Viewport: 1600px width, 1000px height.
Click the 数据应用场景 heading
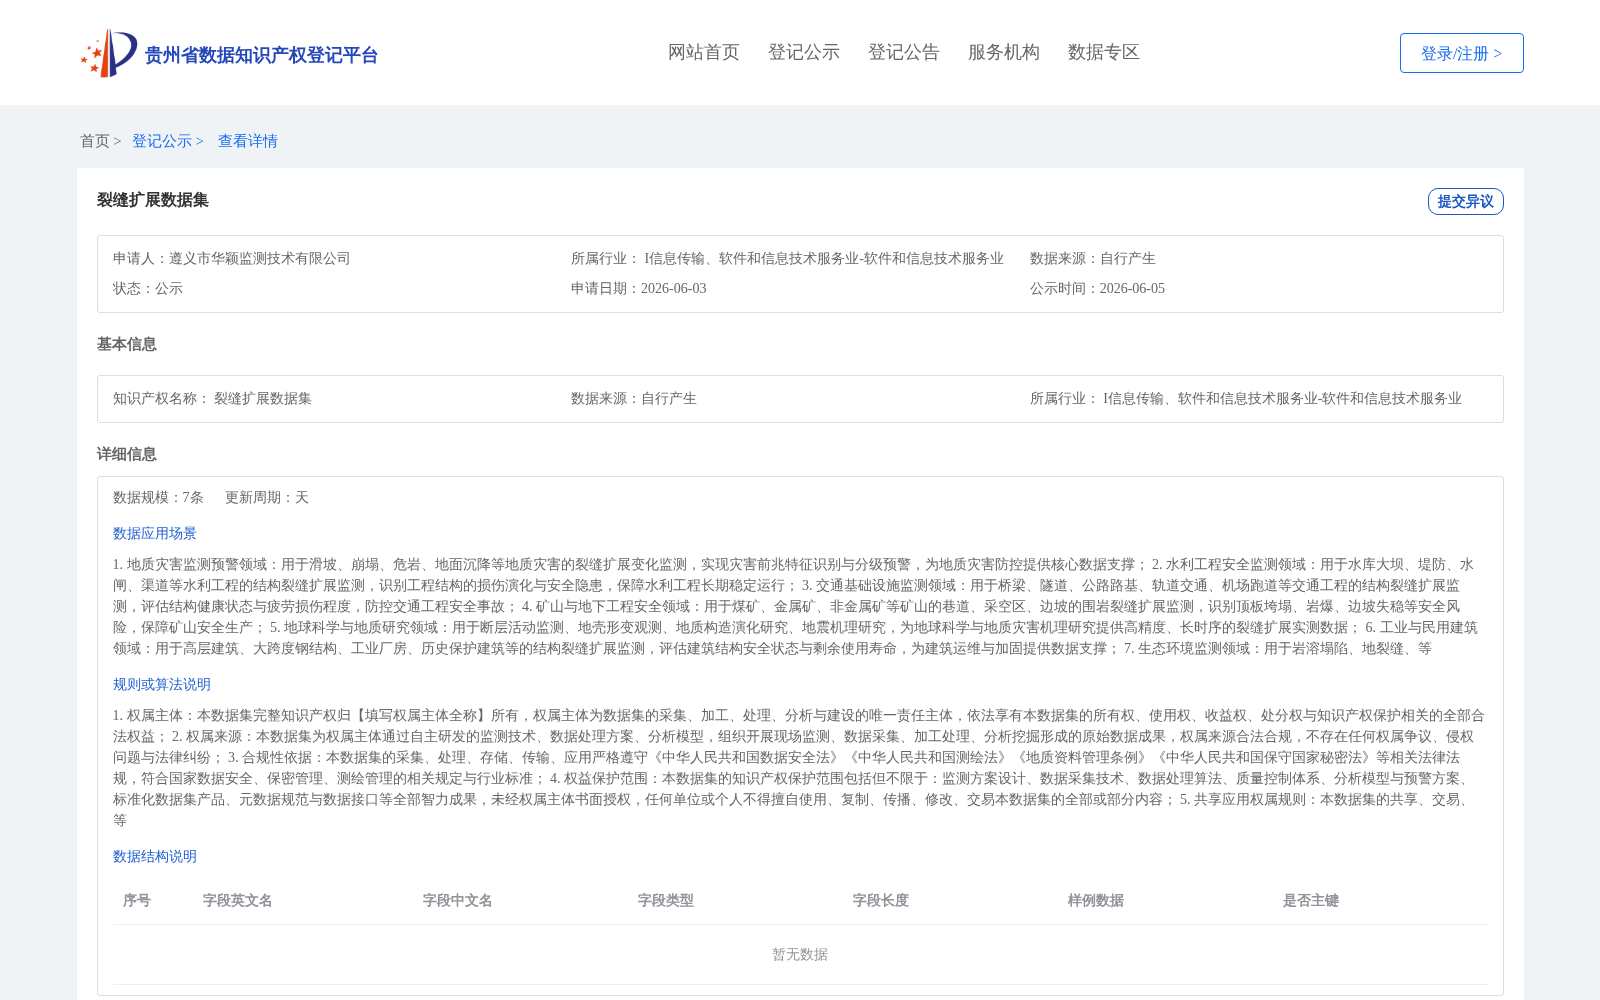point(155,533)
